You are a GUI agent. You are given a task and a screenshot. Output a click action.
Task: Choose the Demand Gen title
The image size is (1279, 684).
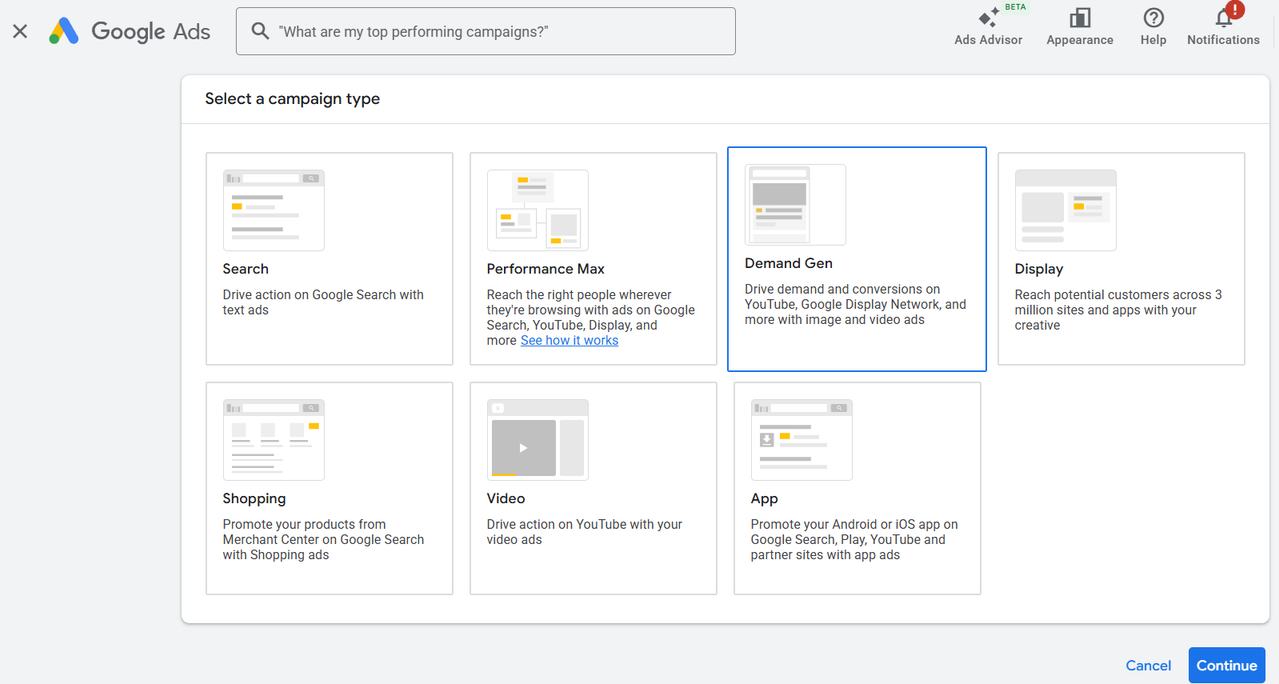point(789,263)
